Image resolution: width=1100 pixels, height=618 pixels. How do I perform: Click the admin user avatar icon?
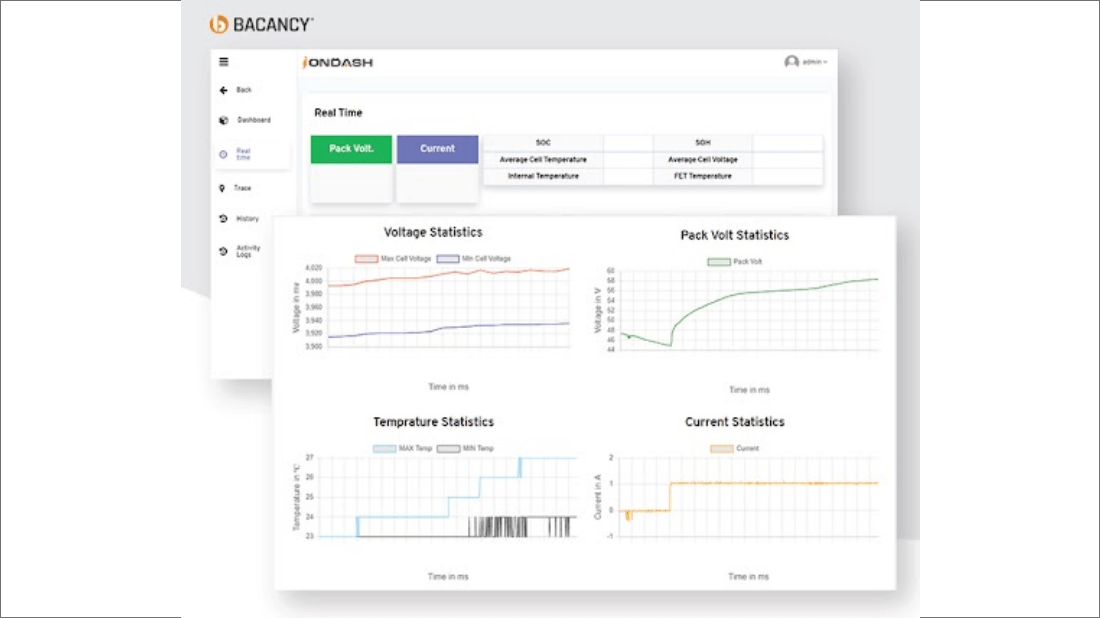point(791,62)
